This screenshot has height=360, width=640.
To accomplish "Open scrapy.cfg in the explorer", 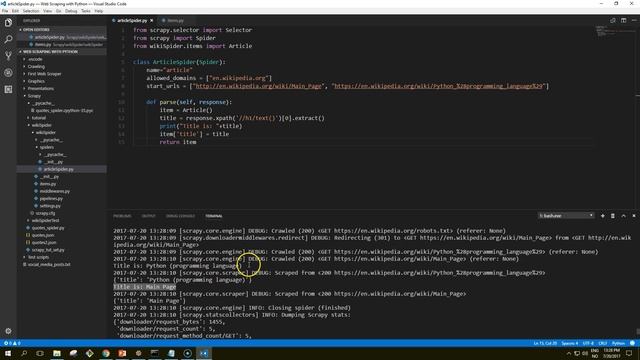I will point(45,213).
